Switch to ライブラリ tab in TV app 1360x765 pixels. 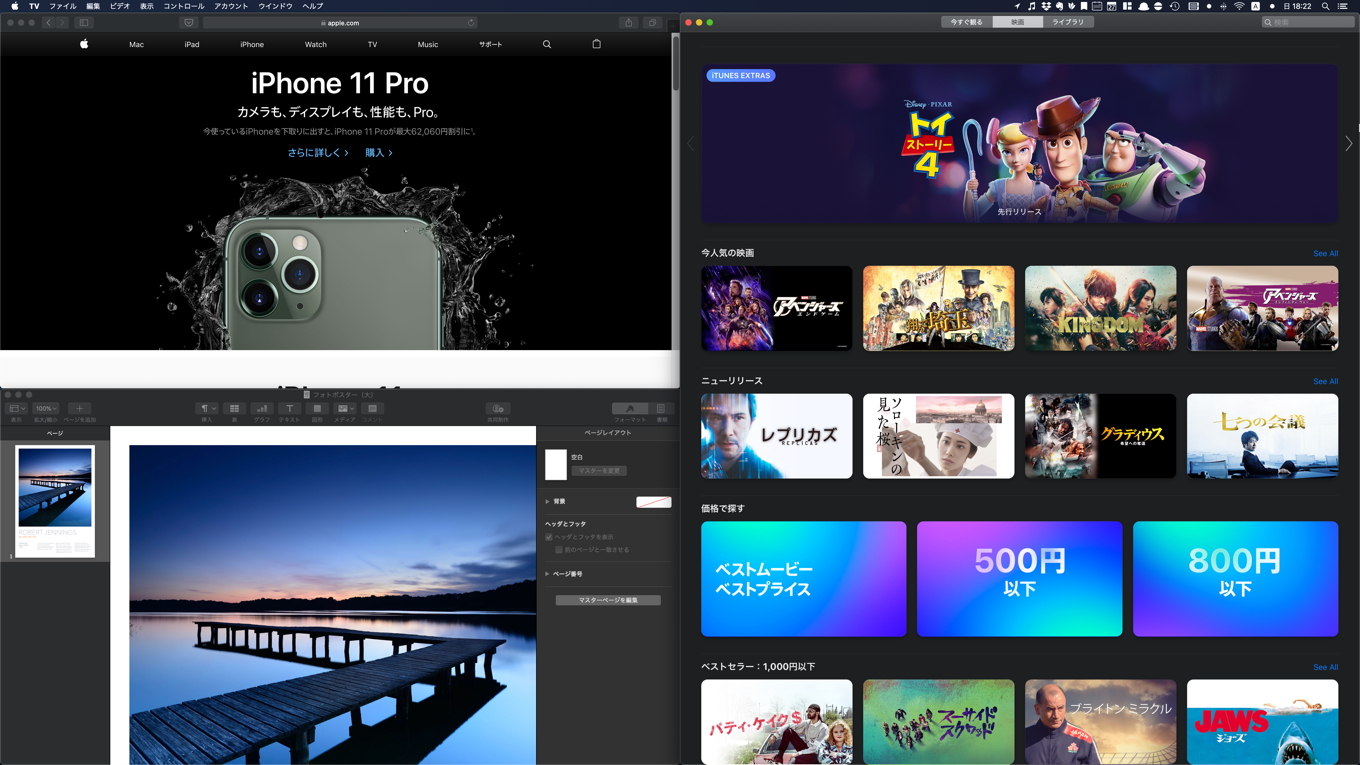(x=1067, y=22)
